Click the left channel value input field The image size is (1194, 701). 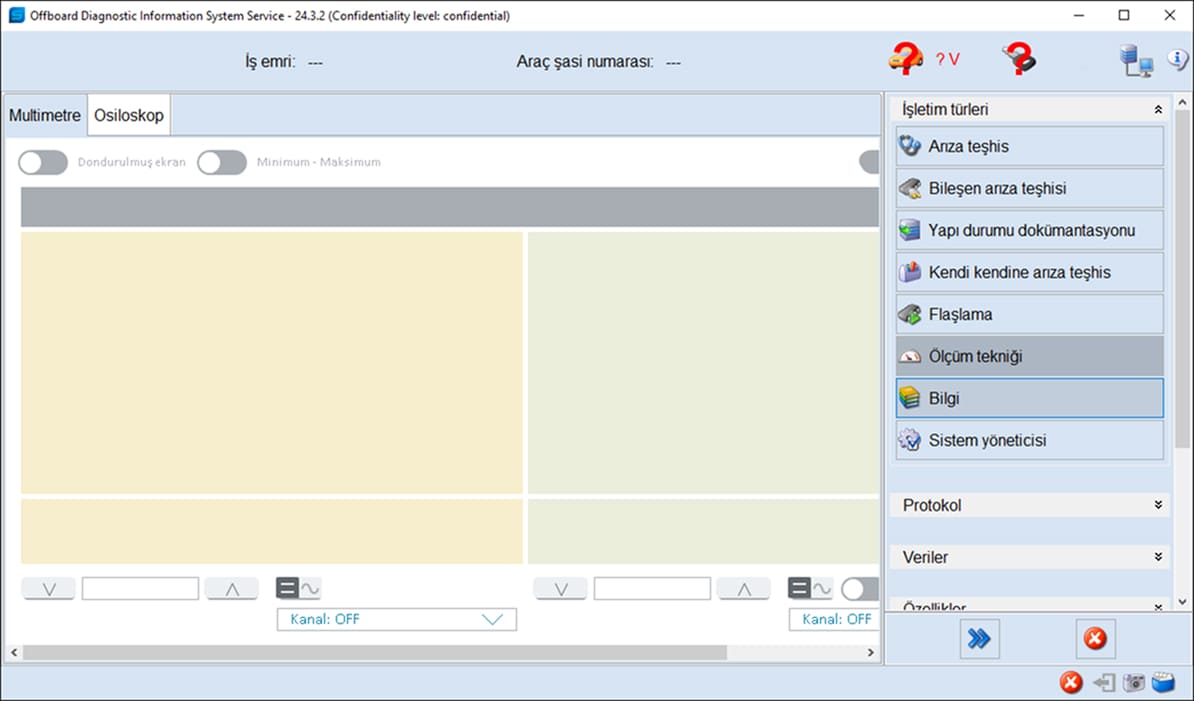point(140,588)
